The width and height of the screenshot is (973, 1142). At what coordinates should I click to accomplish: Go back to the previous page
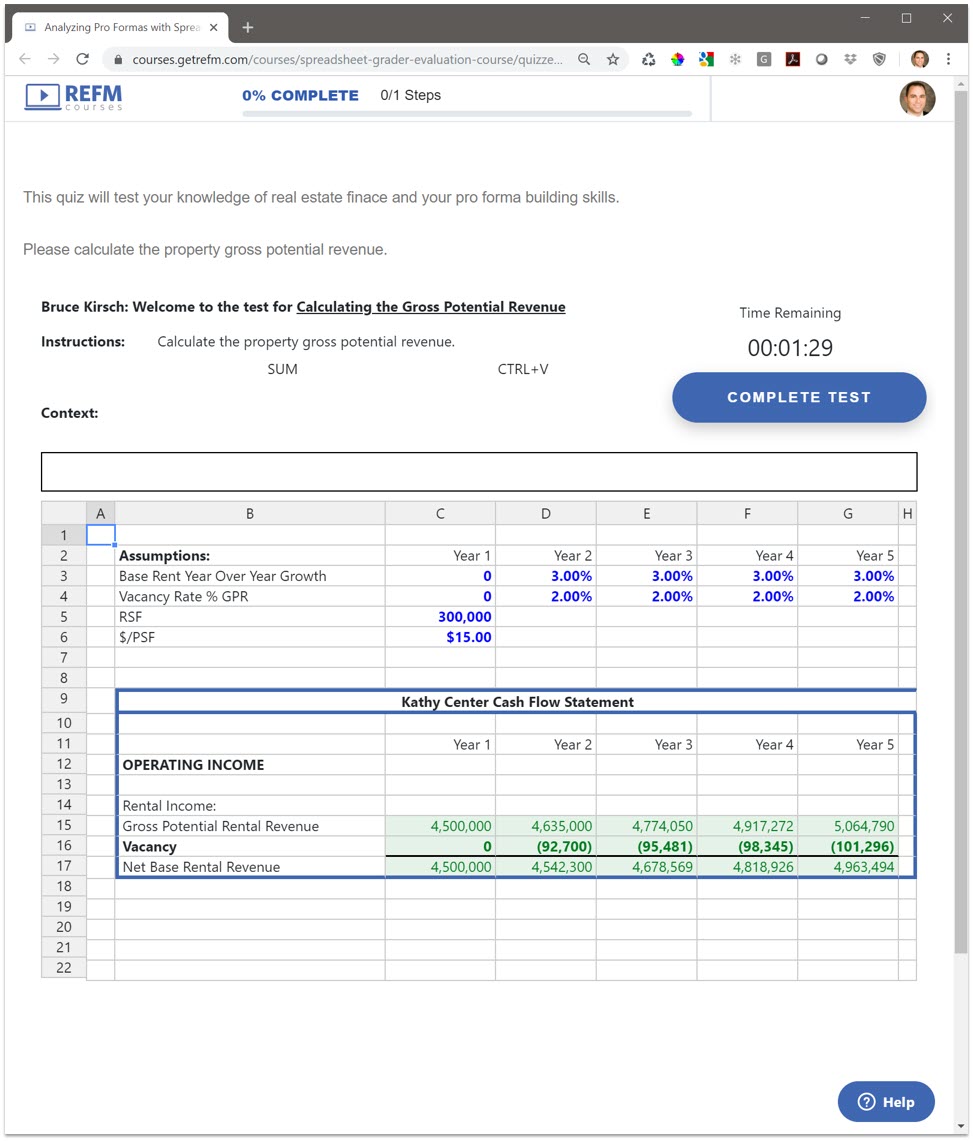pyautogui.click(x=25, y=59)
